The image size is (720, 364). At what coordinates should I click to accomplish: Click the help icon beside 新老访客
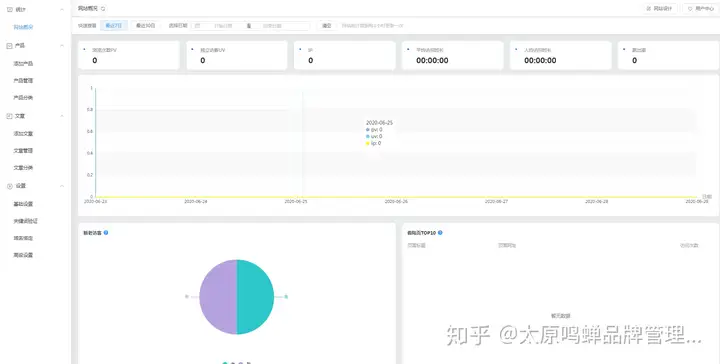106,233
